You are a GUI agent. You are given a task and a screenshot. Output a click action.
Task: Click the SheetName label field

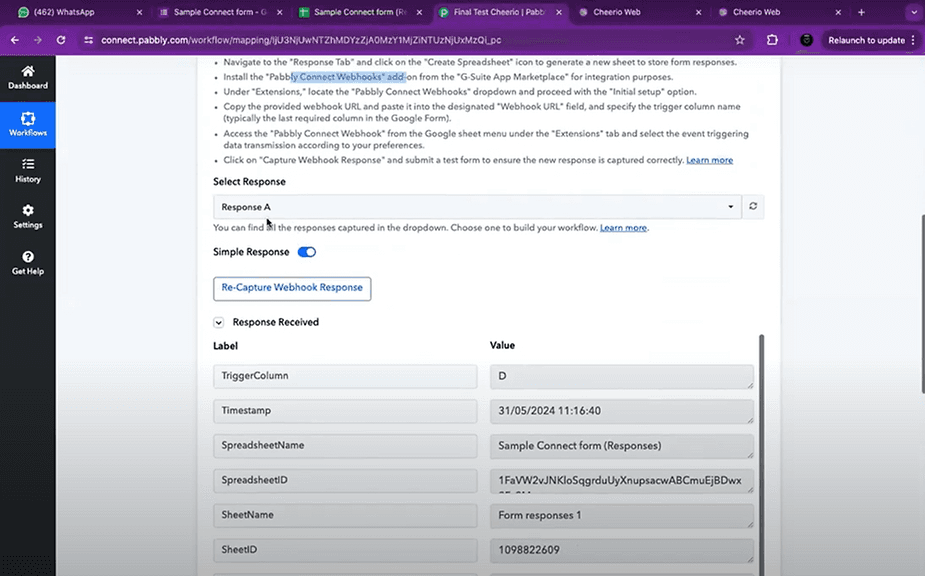point(345,515)
